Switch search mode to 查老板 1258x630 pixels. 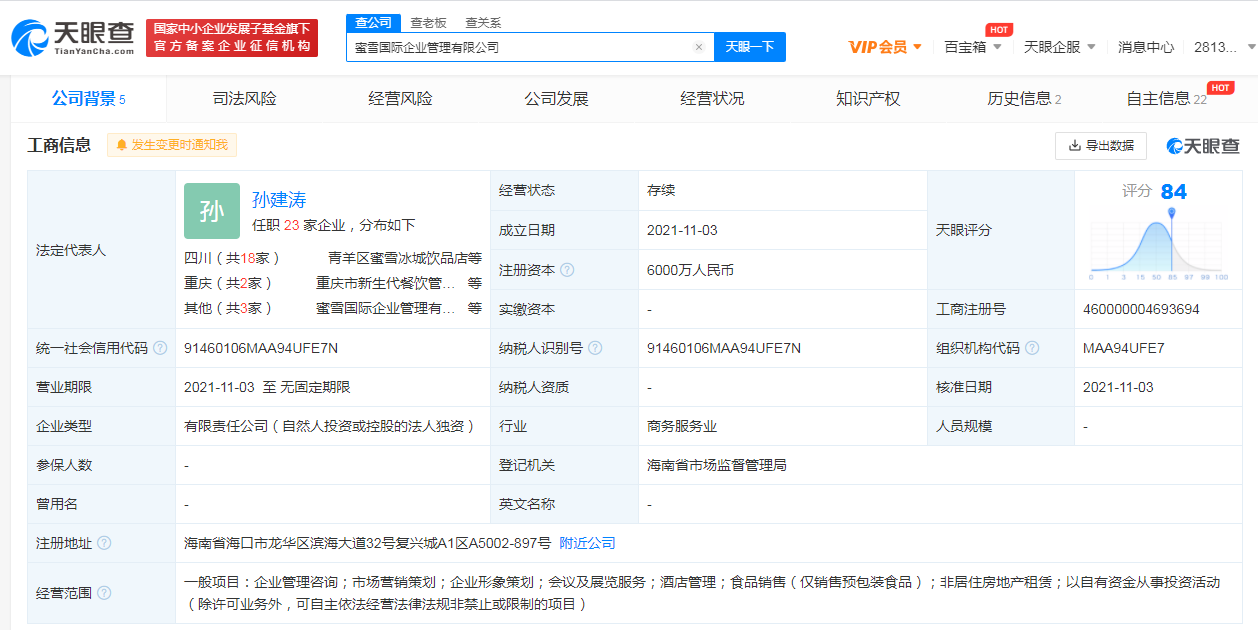428,23
